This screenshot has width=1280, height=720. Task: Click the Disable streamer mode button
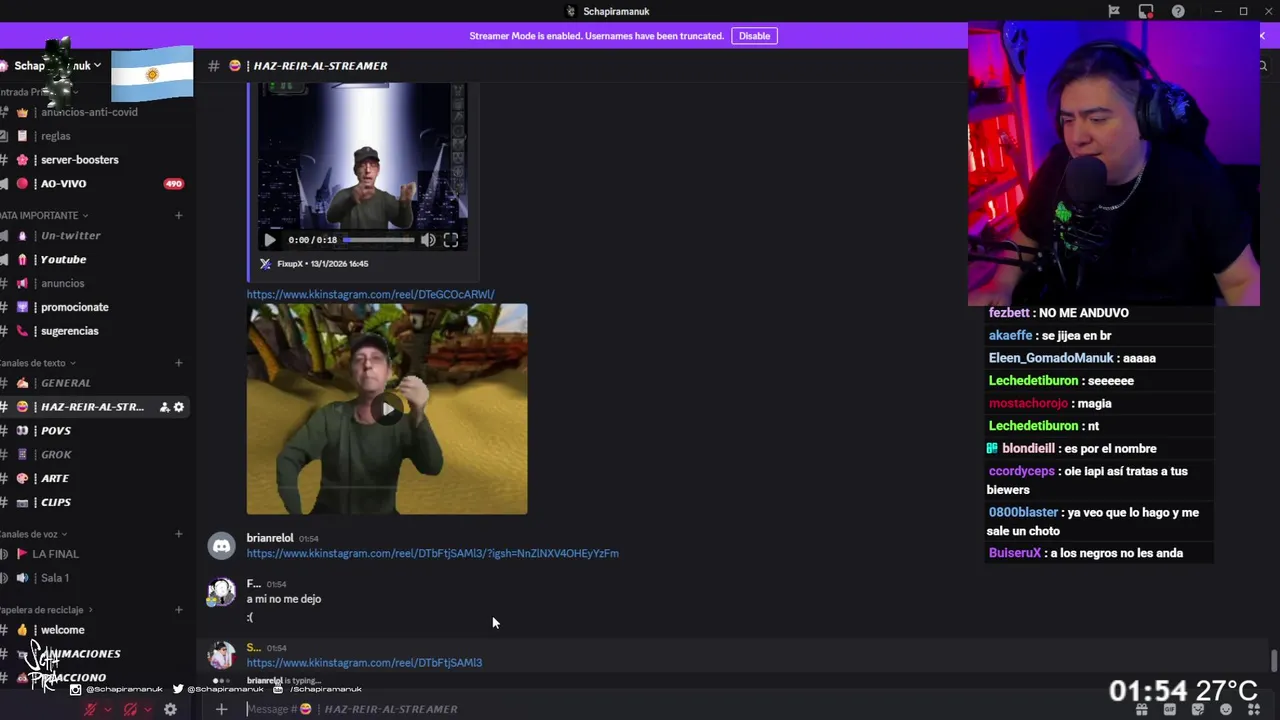point(754,36)
